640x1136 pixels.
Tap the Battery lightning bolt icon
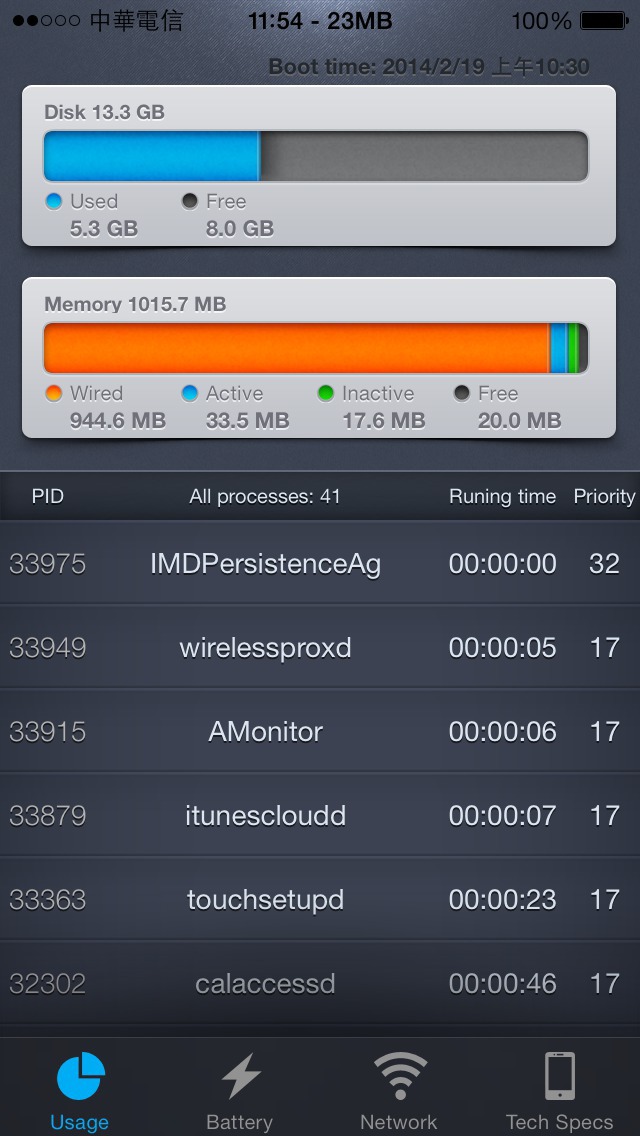tap(241, 1076)
